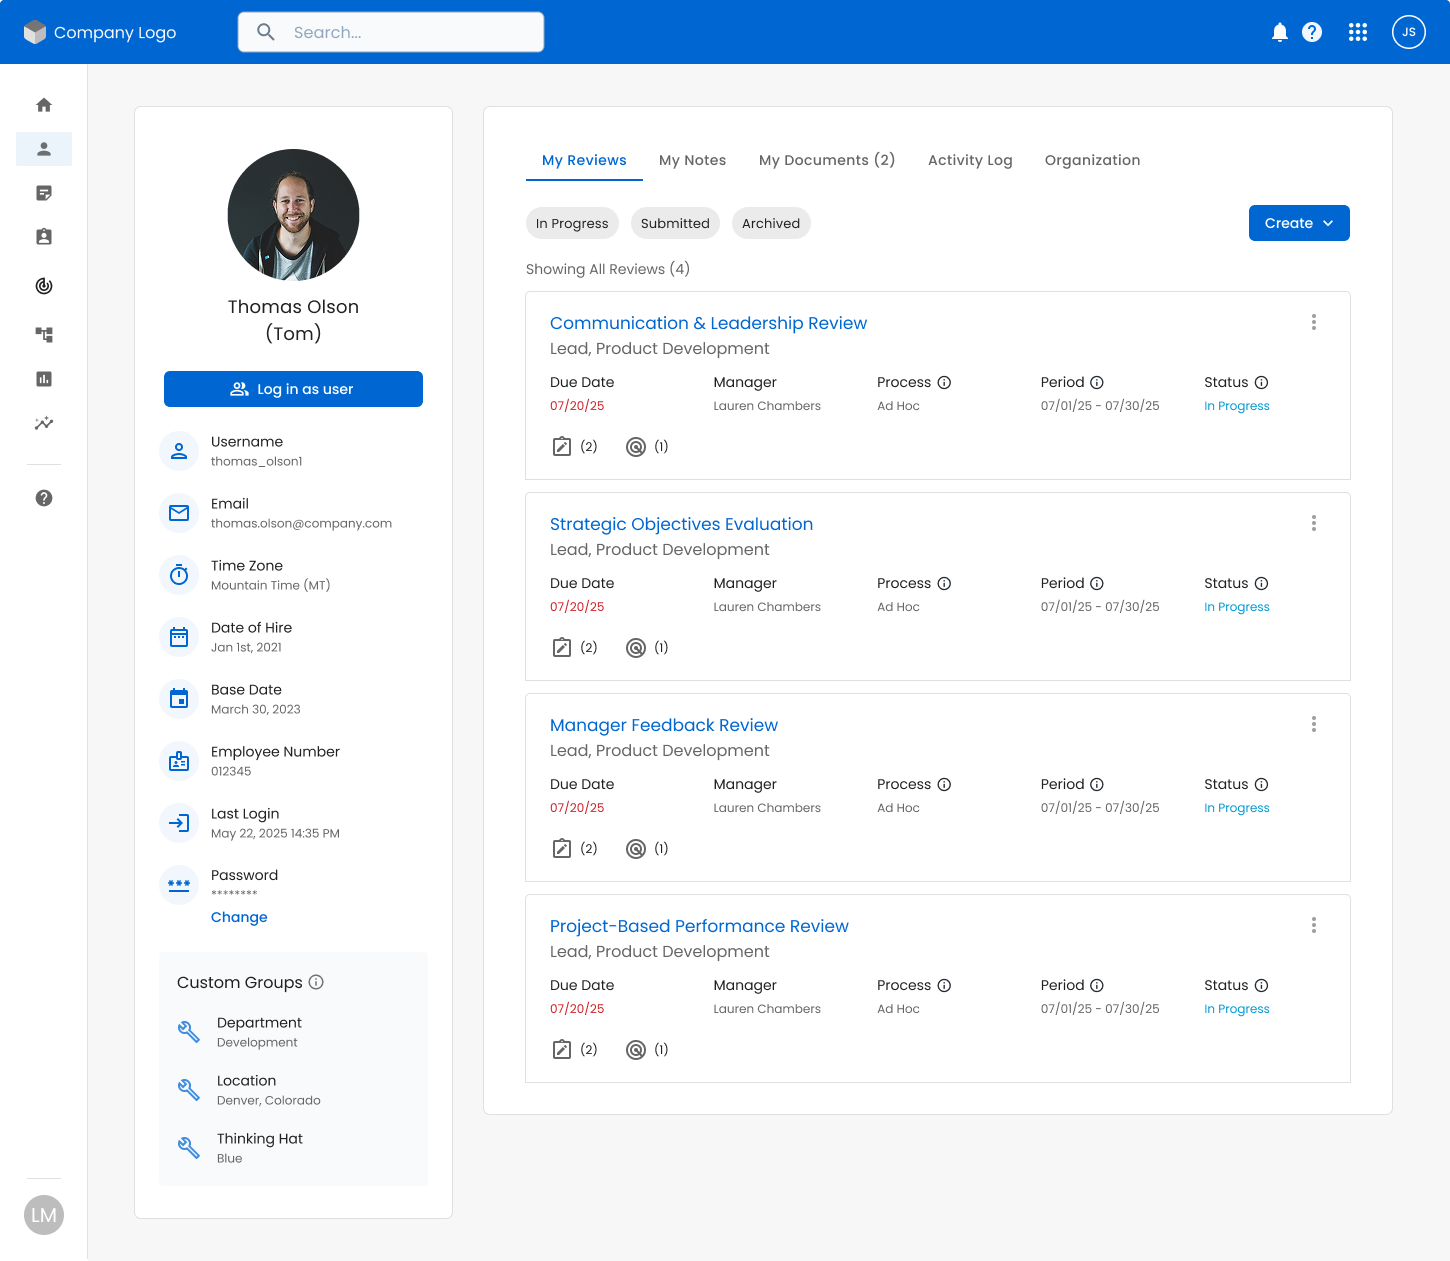The width and height of the screenshot is (1450, 1261).
Task: Click the clipboard icon on Communication & Leadership Review
Action: click(x=562, y=446)
